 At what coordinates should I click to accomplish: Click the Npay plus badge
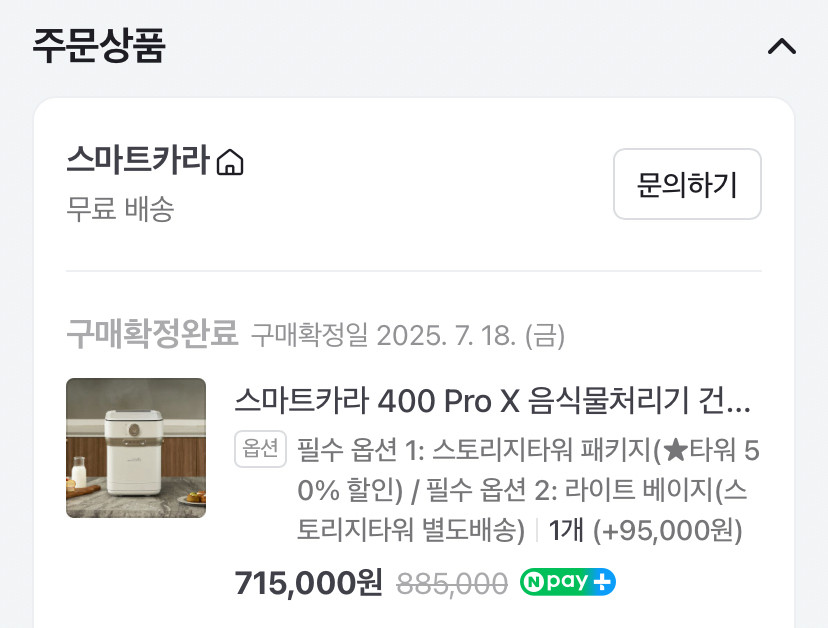coord(568,582)
